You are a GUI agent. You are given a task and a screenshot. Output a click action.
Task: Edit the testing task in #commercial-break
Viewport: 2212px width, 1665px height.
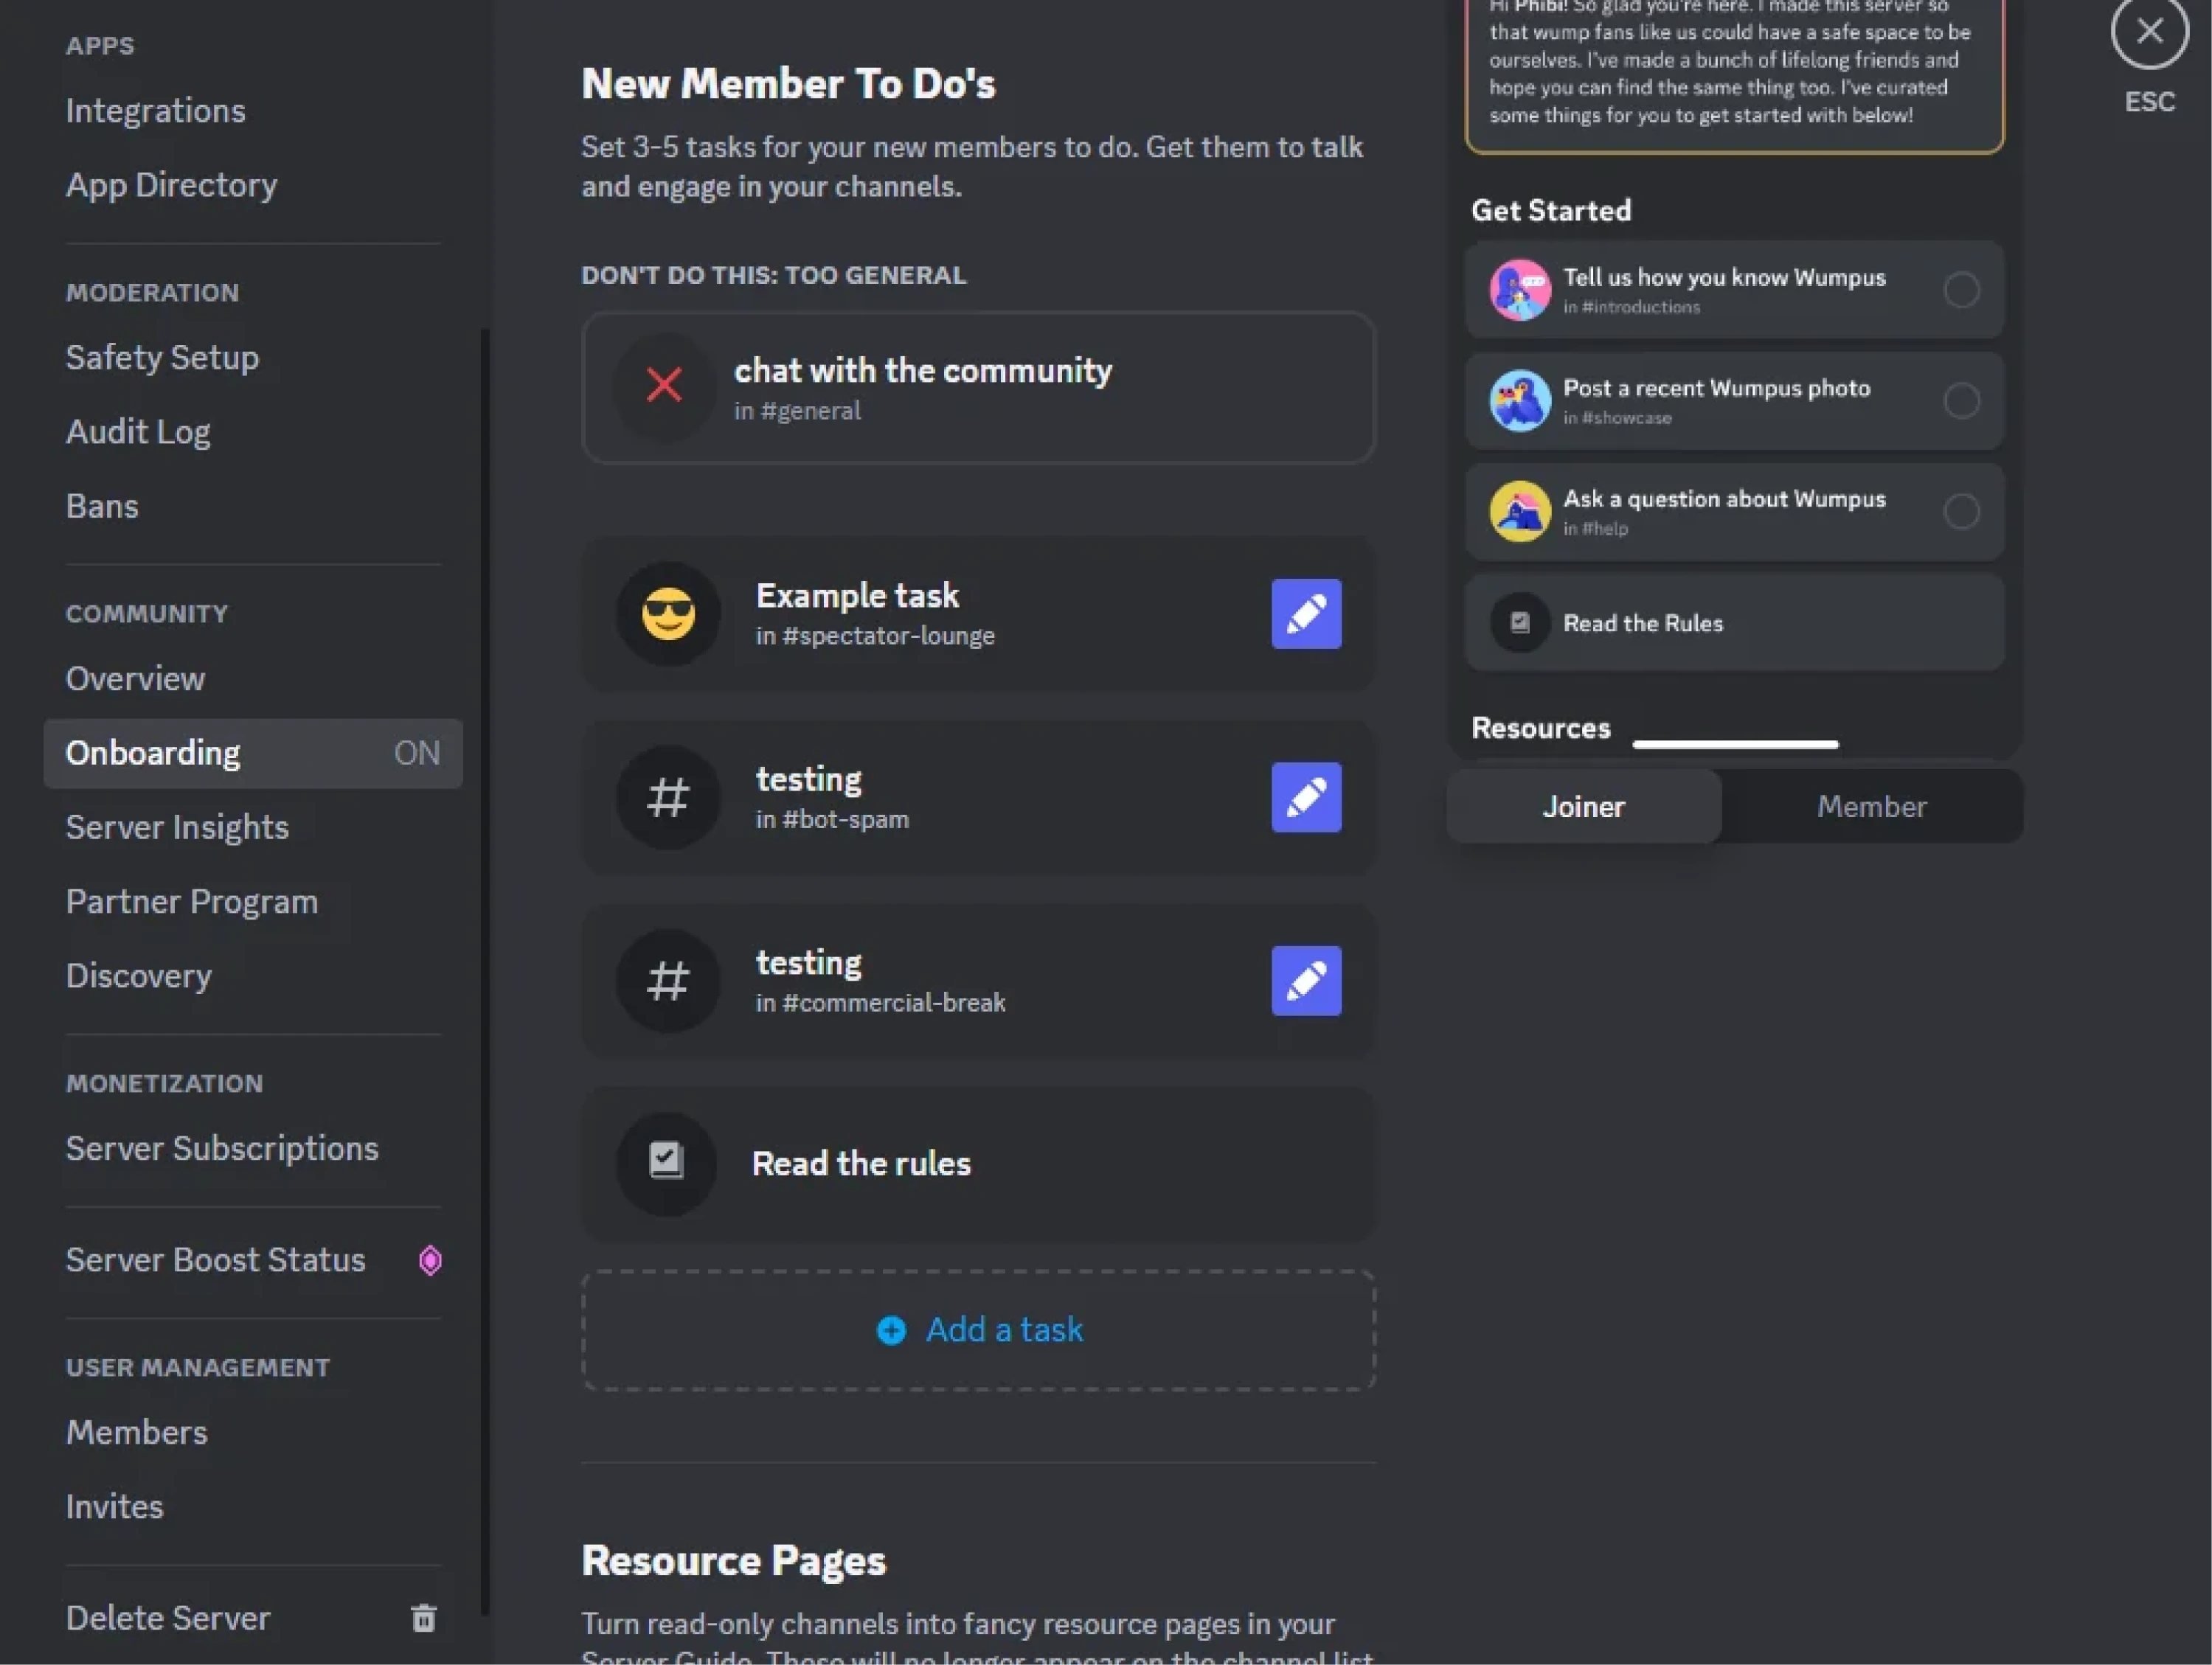click(1306, 981)
